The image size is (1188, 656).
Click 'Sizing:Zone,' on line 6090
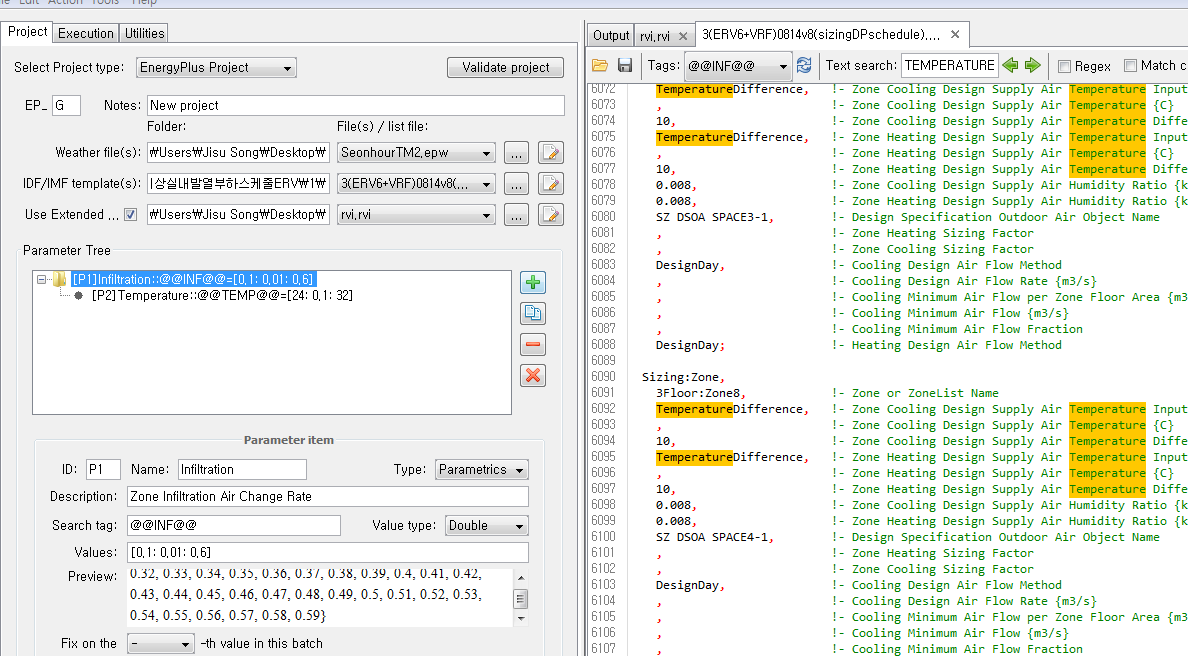pyautogui.click(x=683, y=377)
